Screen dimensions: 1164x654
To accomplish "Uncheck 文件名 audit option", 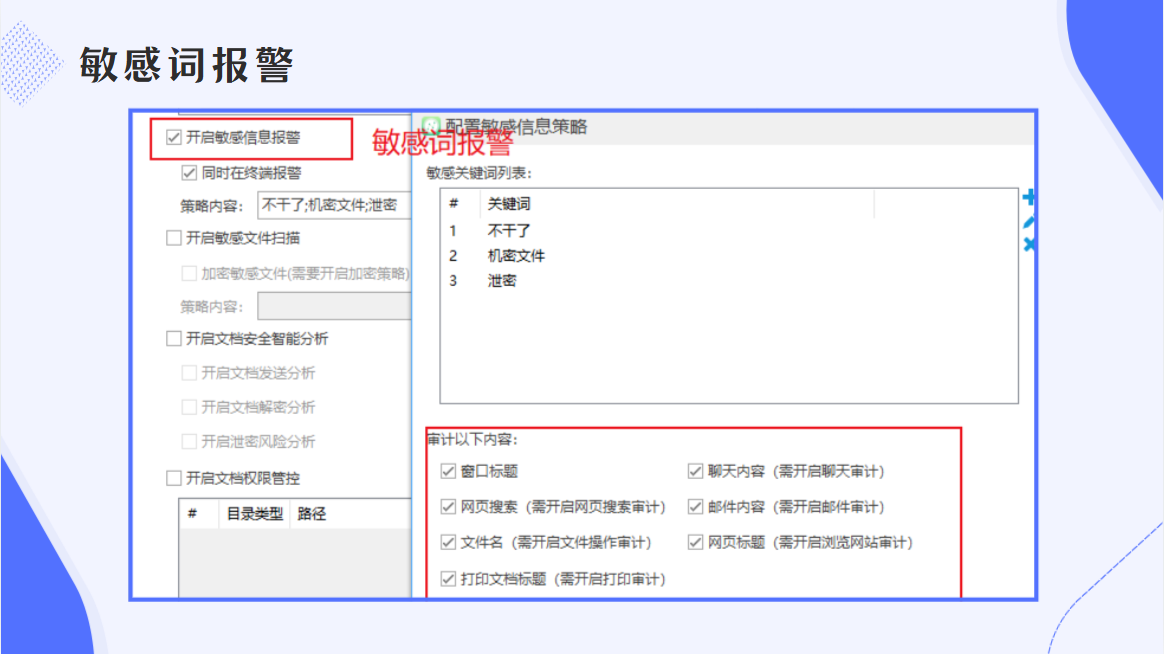I will [448, 542].
